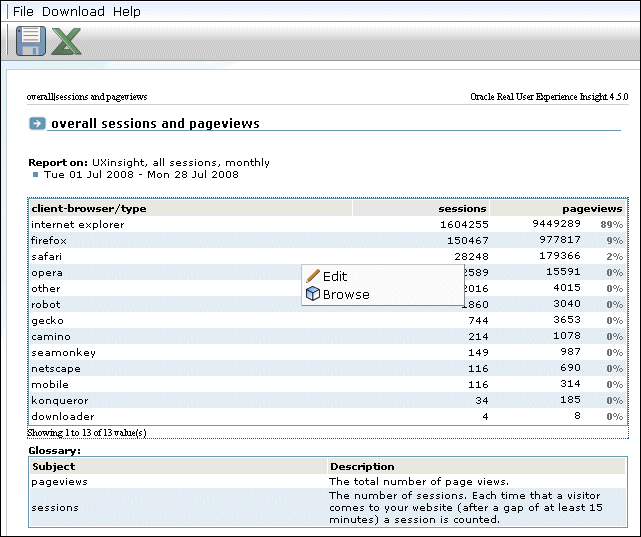641x537 pixels.
Task: Click pageviews value 1078
Action: [x=567, y=335]
